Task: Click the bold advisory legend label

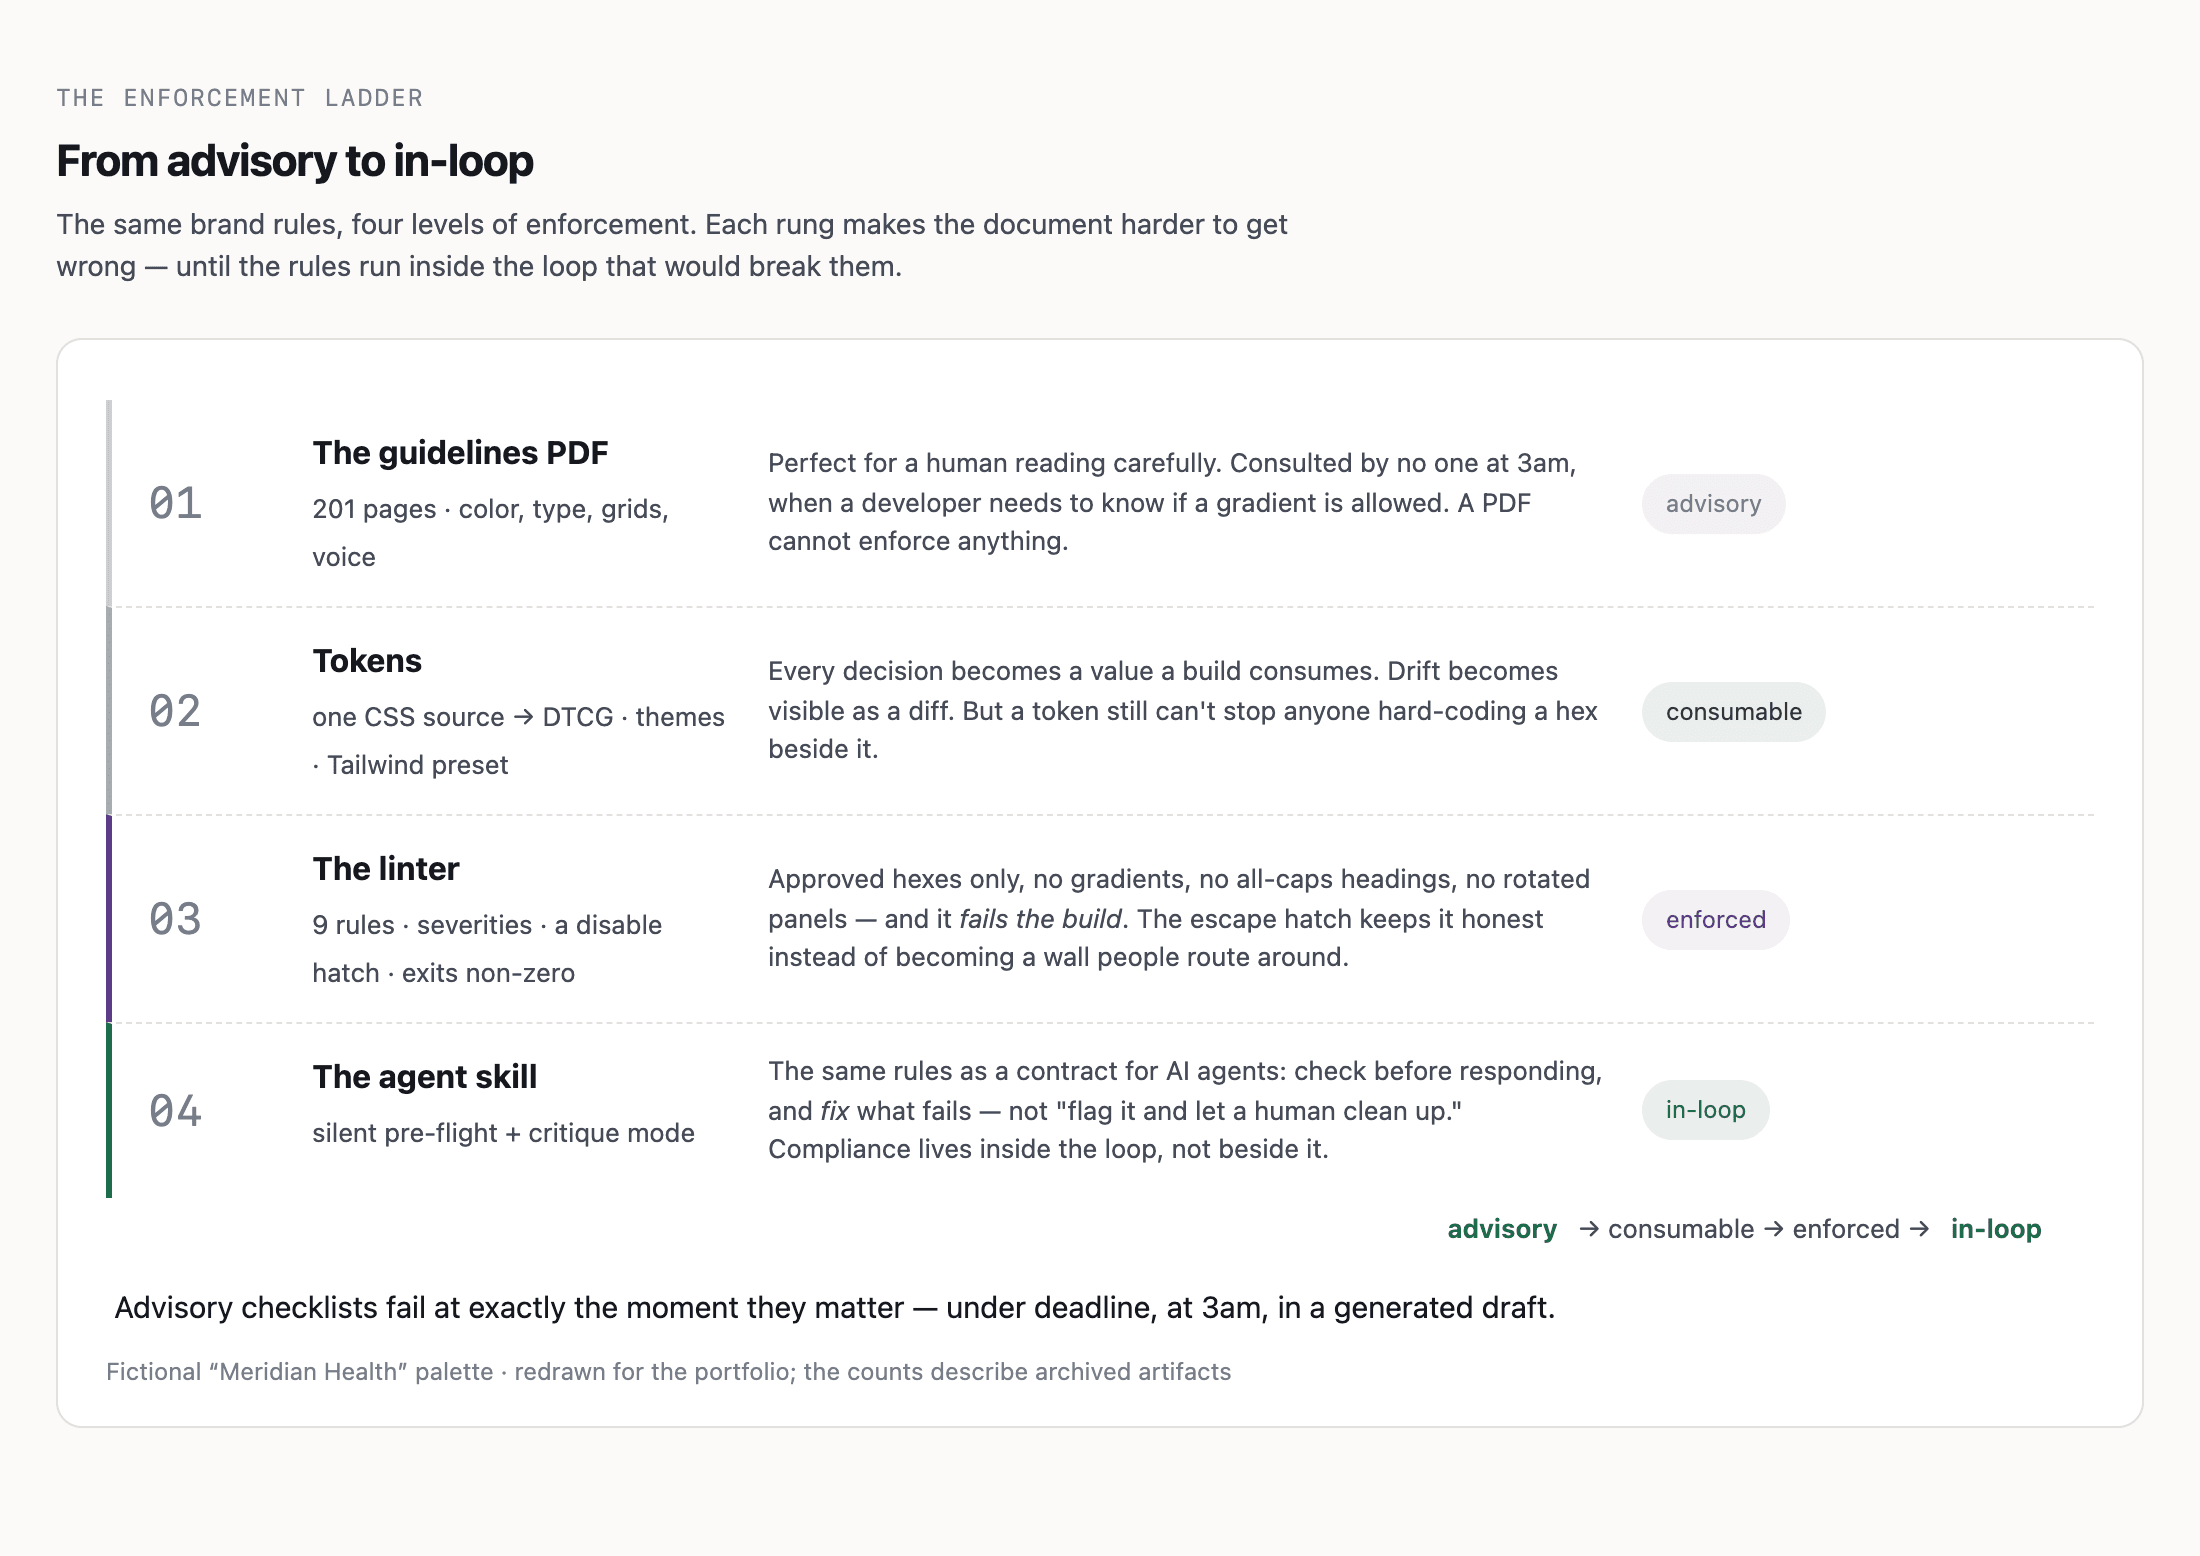Action: click(x=1502, y=1229)
